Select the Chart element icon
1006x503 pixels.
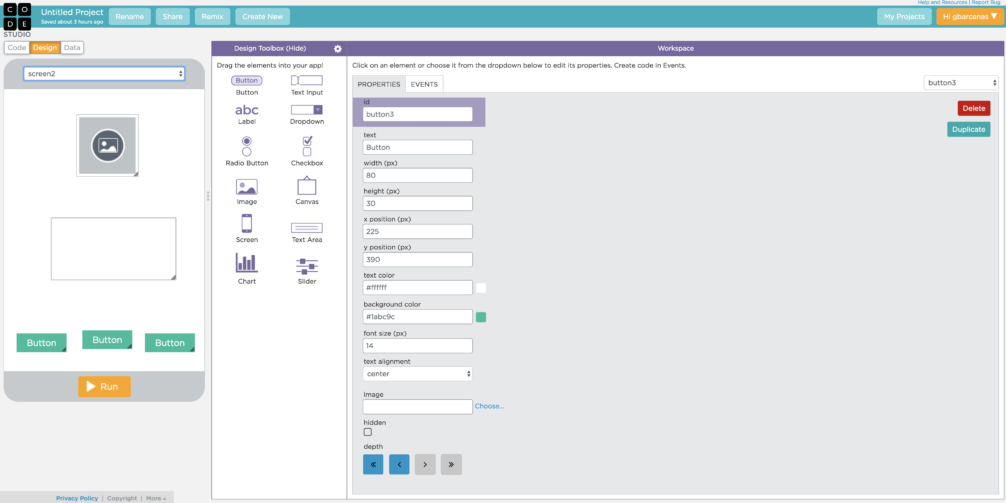(x=246, y=262)
